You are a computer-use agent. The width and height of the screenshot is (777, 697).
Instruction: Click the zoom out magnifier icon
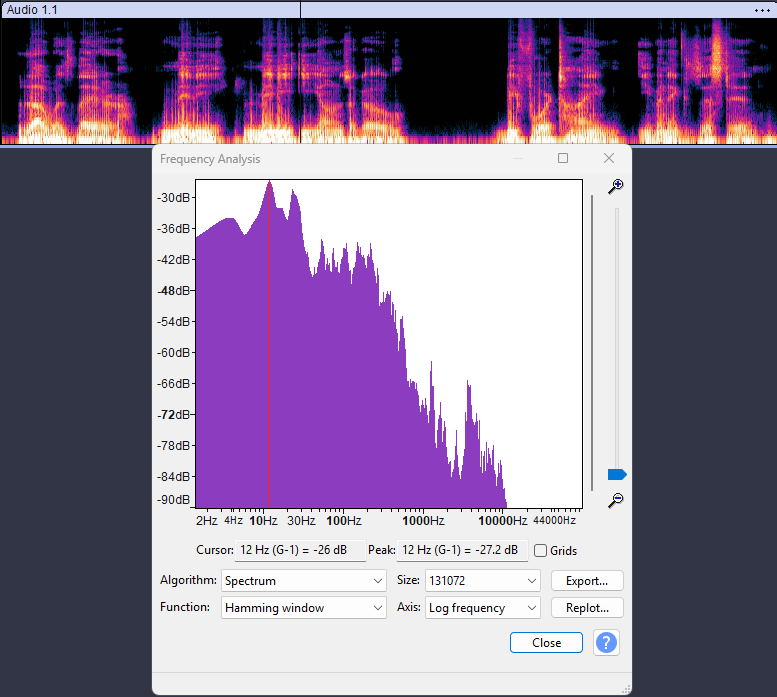615,500
